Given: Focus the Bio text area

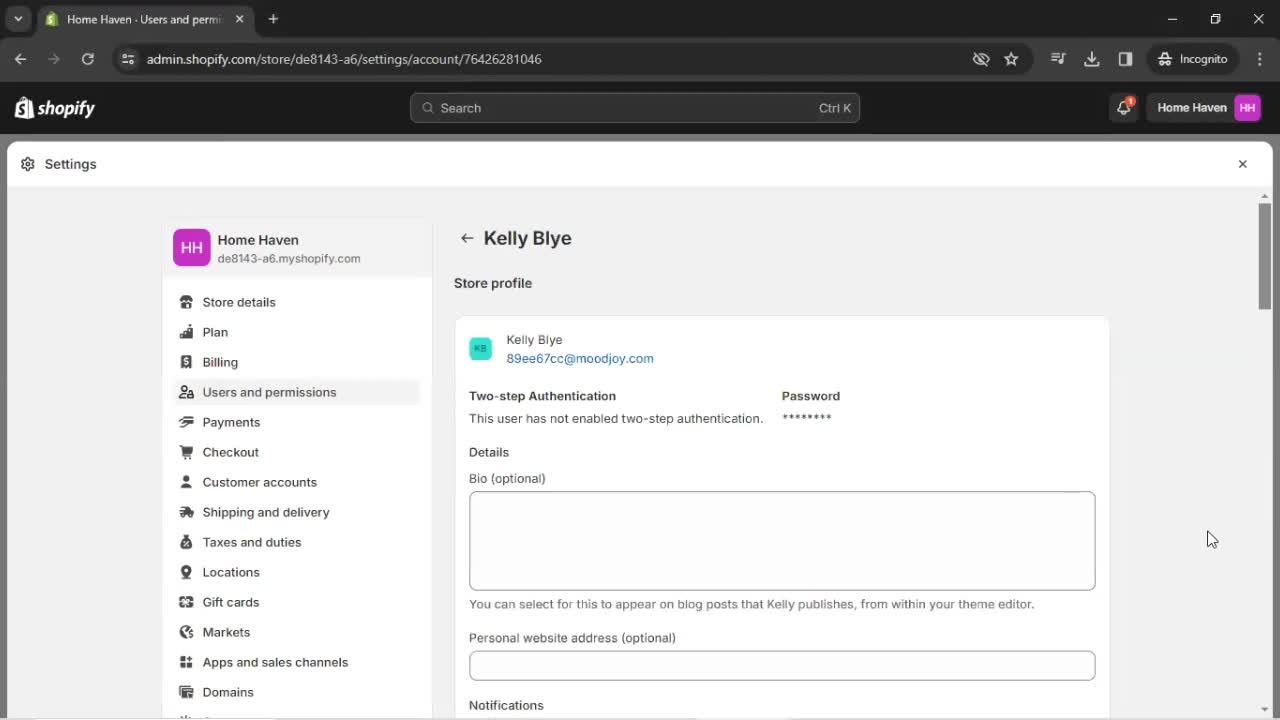Looking at the screenshot, I should (782, 540).
